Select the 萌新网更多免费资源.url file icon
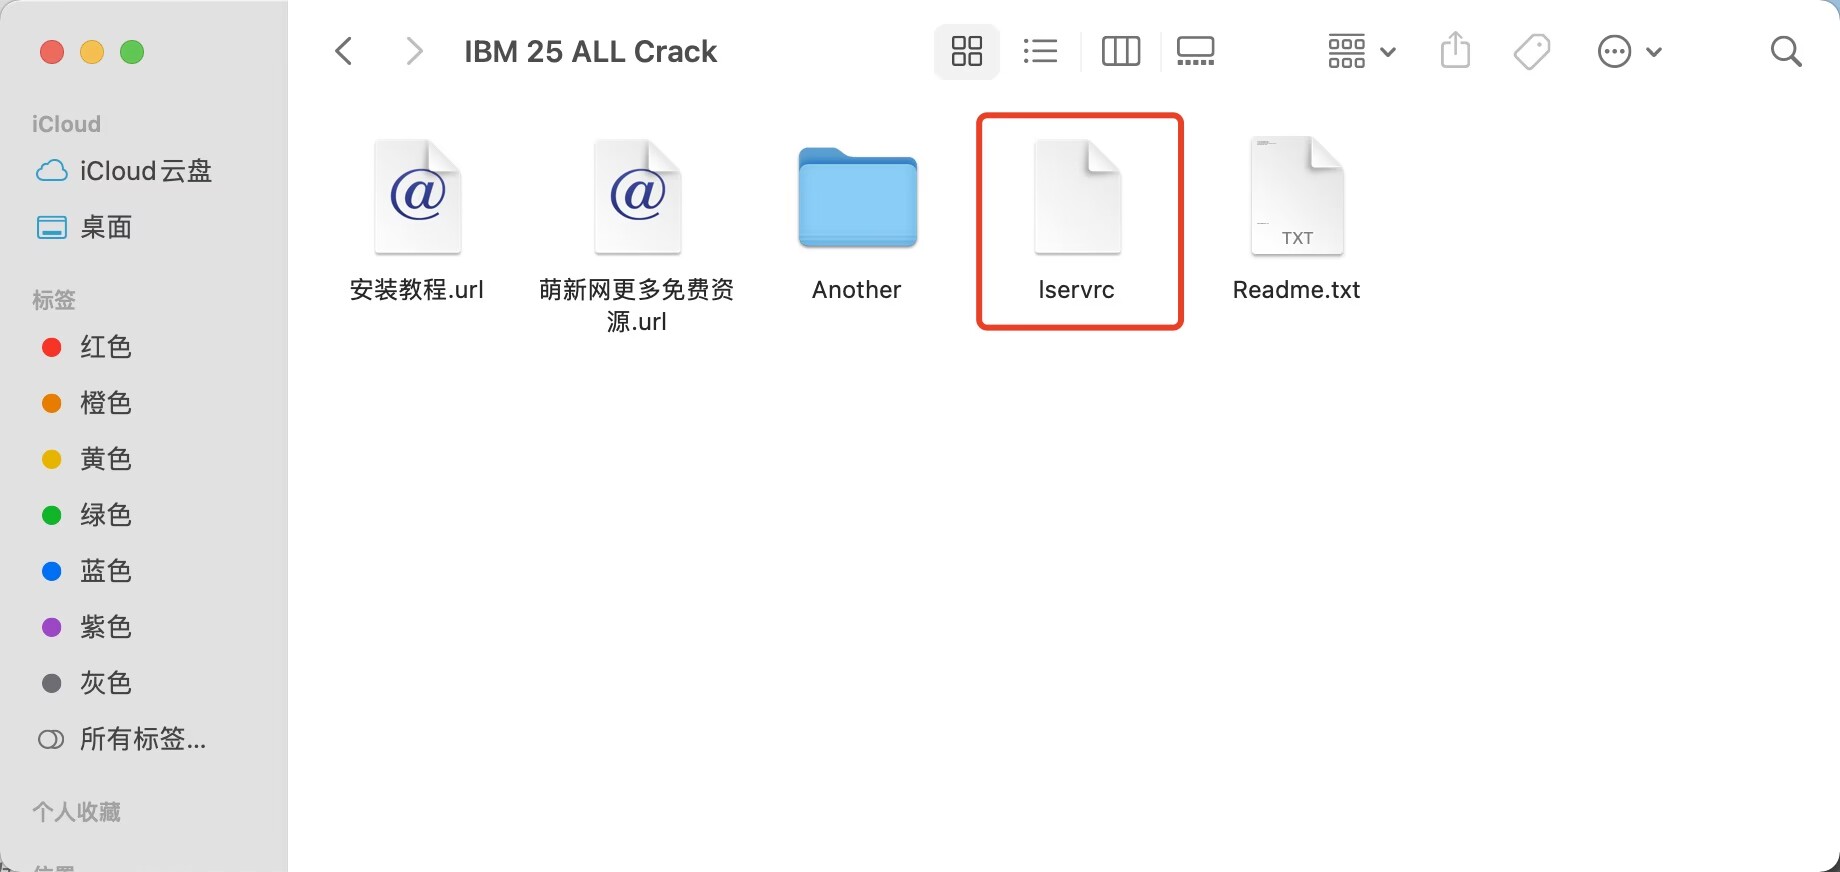Screen dimensions: 1840x872 [x=638, y=197]
